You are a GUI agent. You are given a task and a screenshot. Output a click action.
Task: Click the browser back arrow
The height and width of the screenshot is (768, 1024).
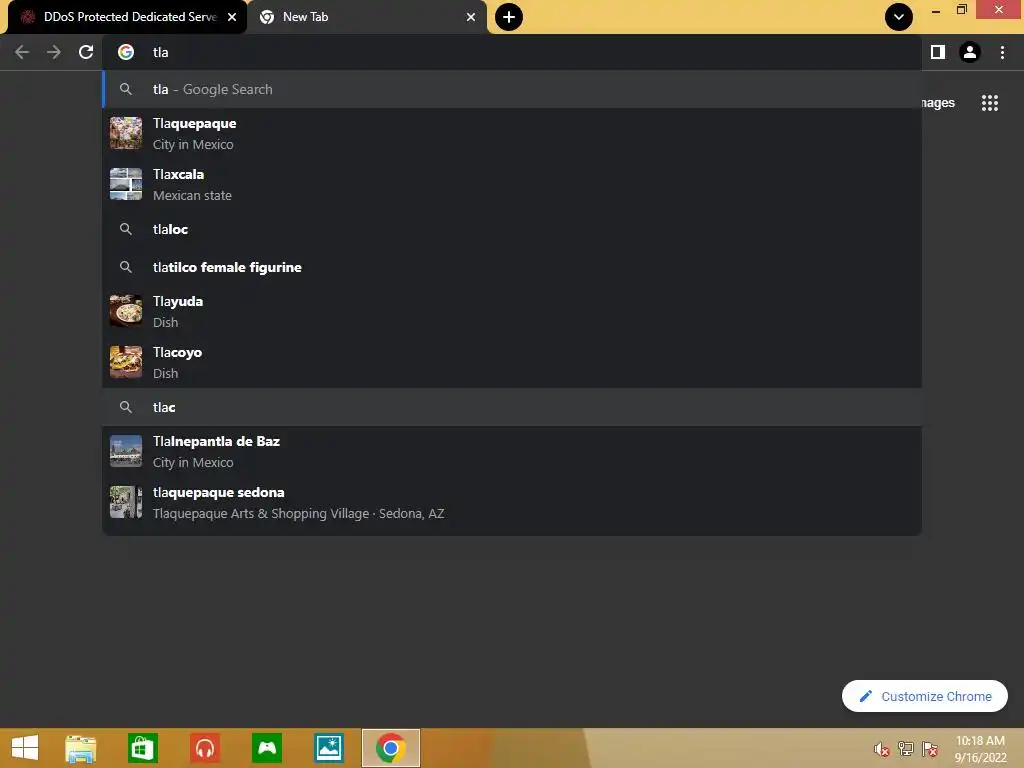pyautogui.click(x=22, y=52)
